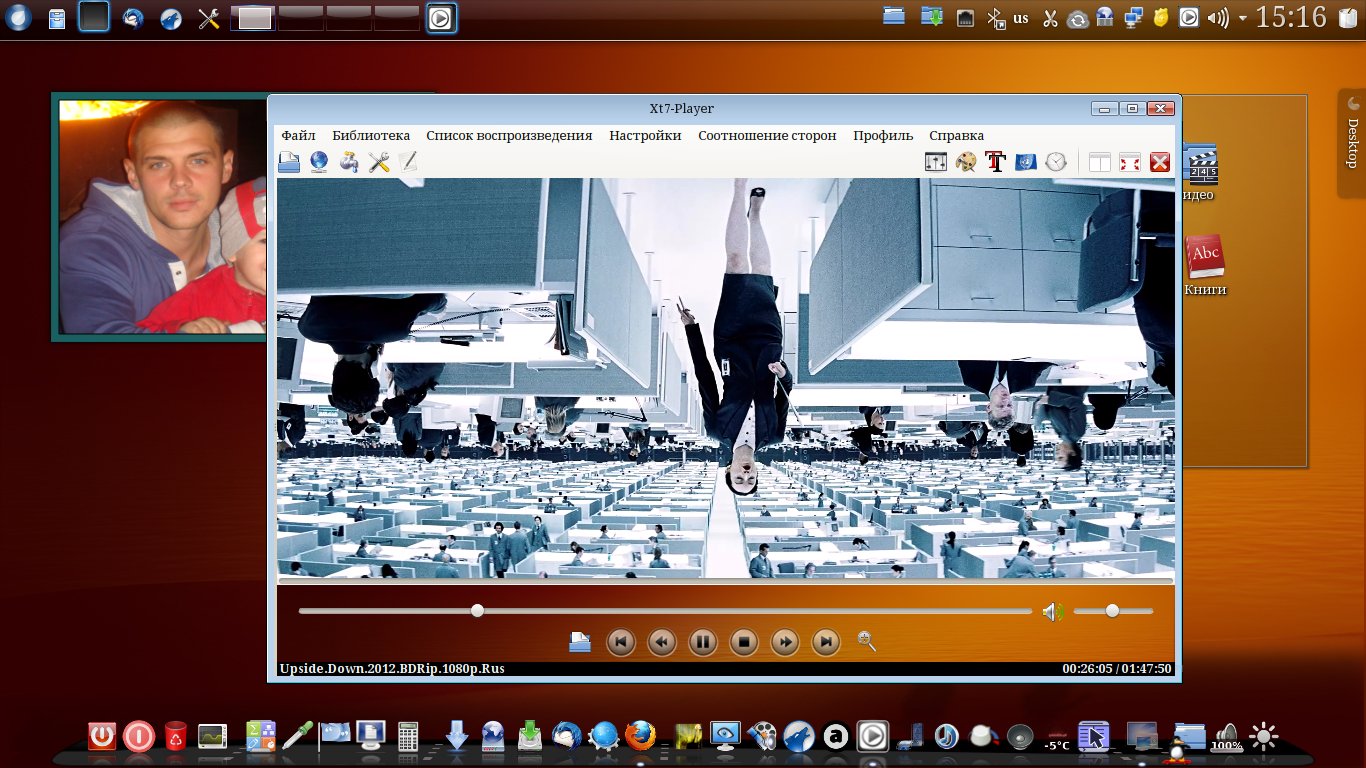The image size is (1366, 768).
Task: Click the file name Upside.Down.2012.BDRip.1080p.Rus
Action: 392,669
